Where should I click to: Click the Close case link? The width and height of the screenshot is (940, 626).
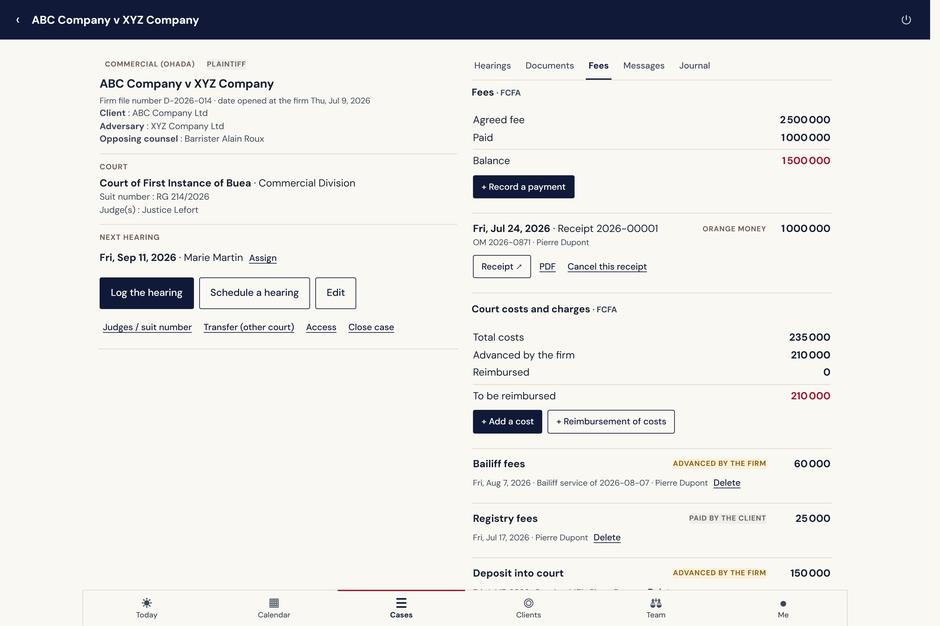pos(371,327)
